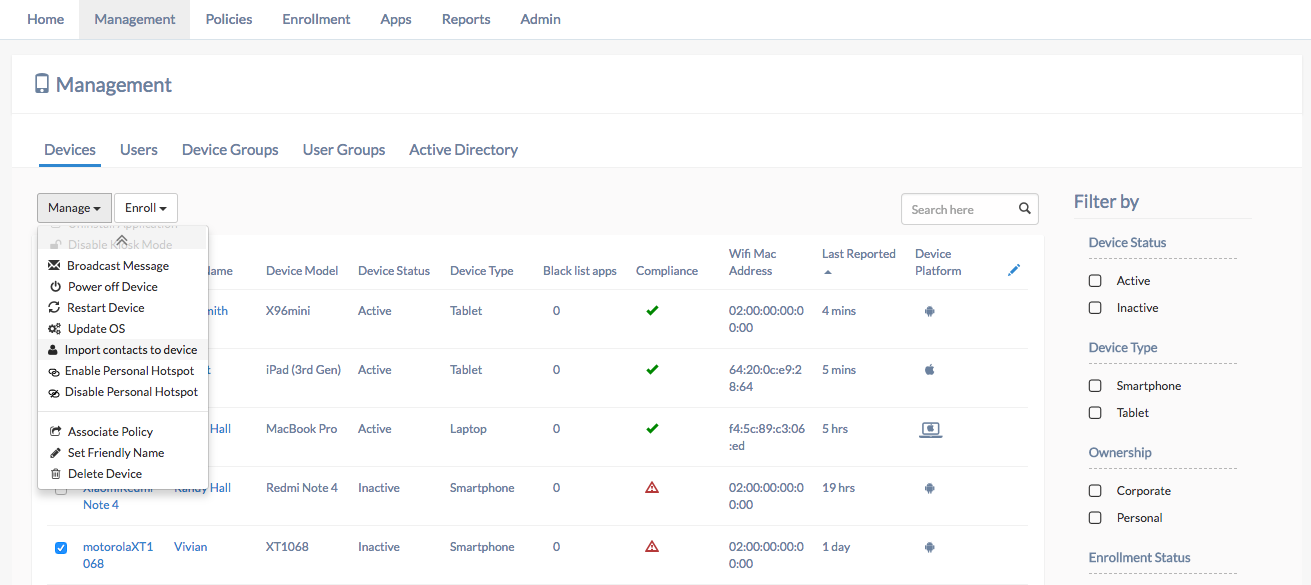This screenshot has height=585, width=1311.
Task: Click the Compliance column header
Action: [667, 271]
